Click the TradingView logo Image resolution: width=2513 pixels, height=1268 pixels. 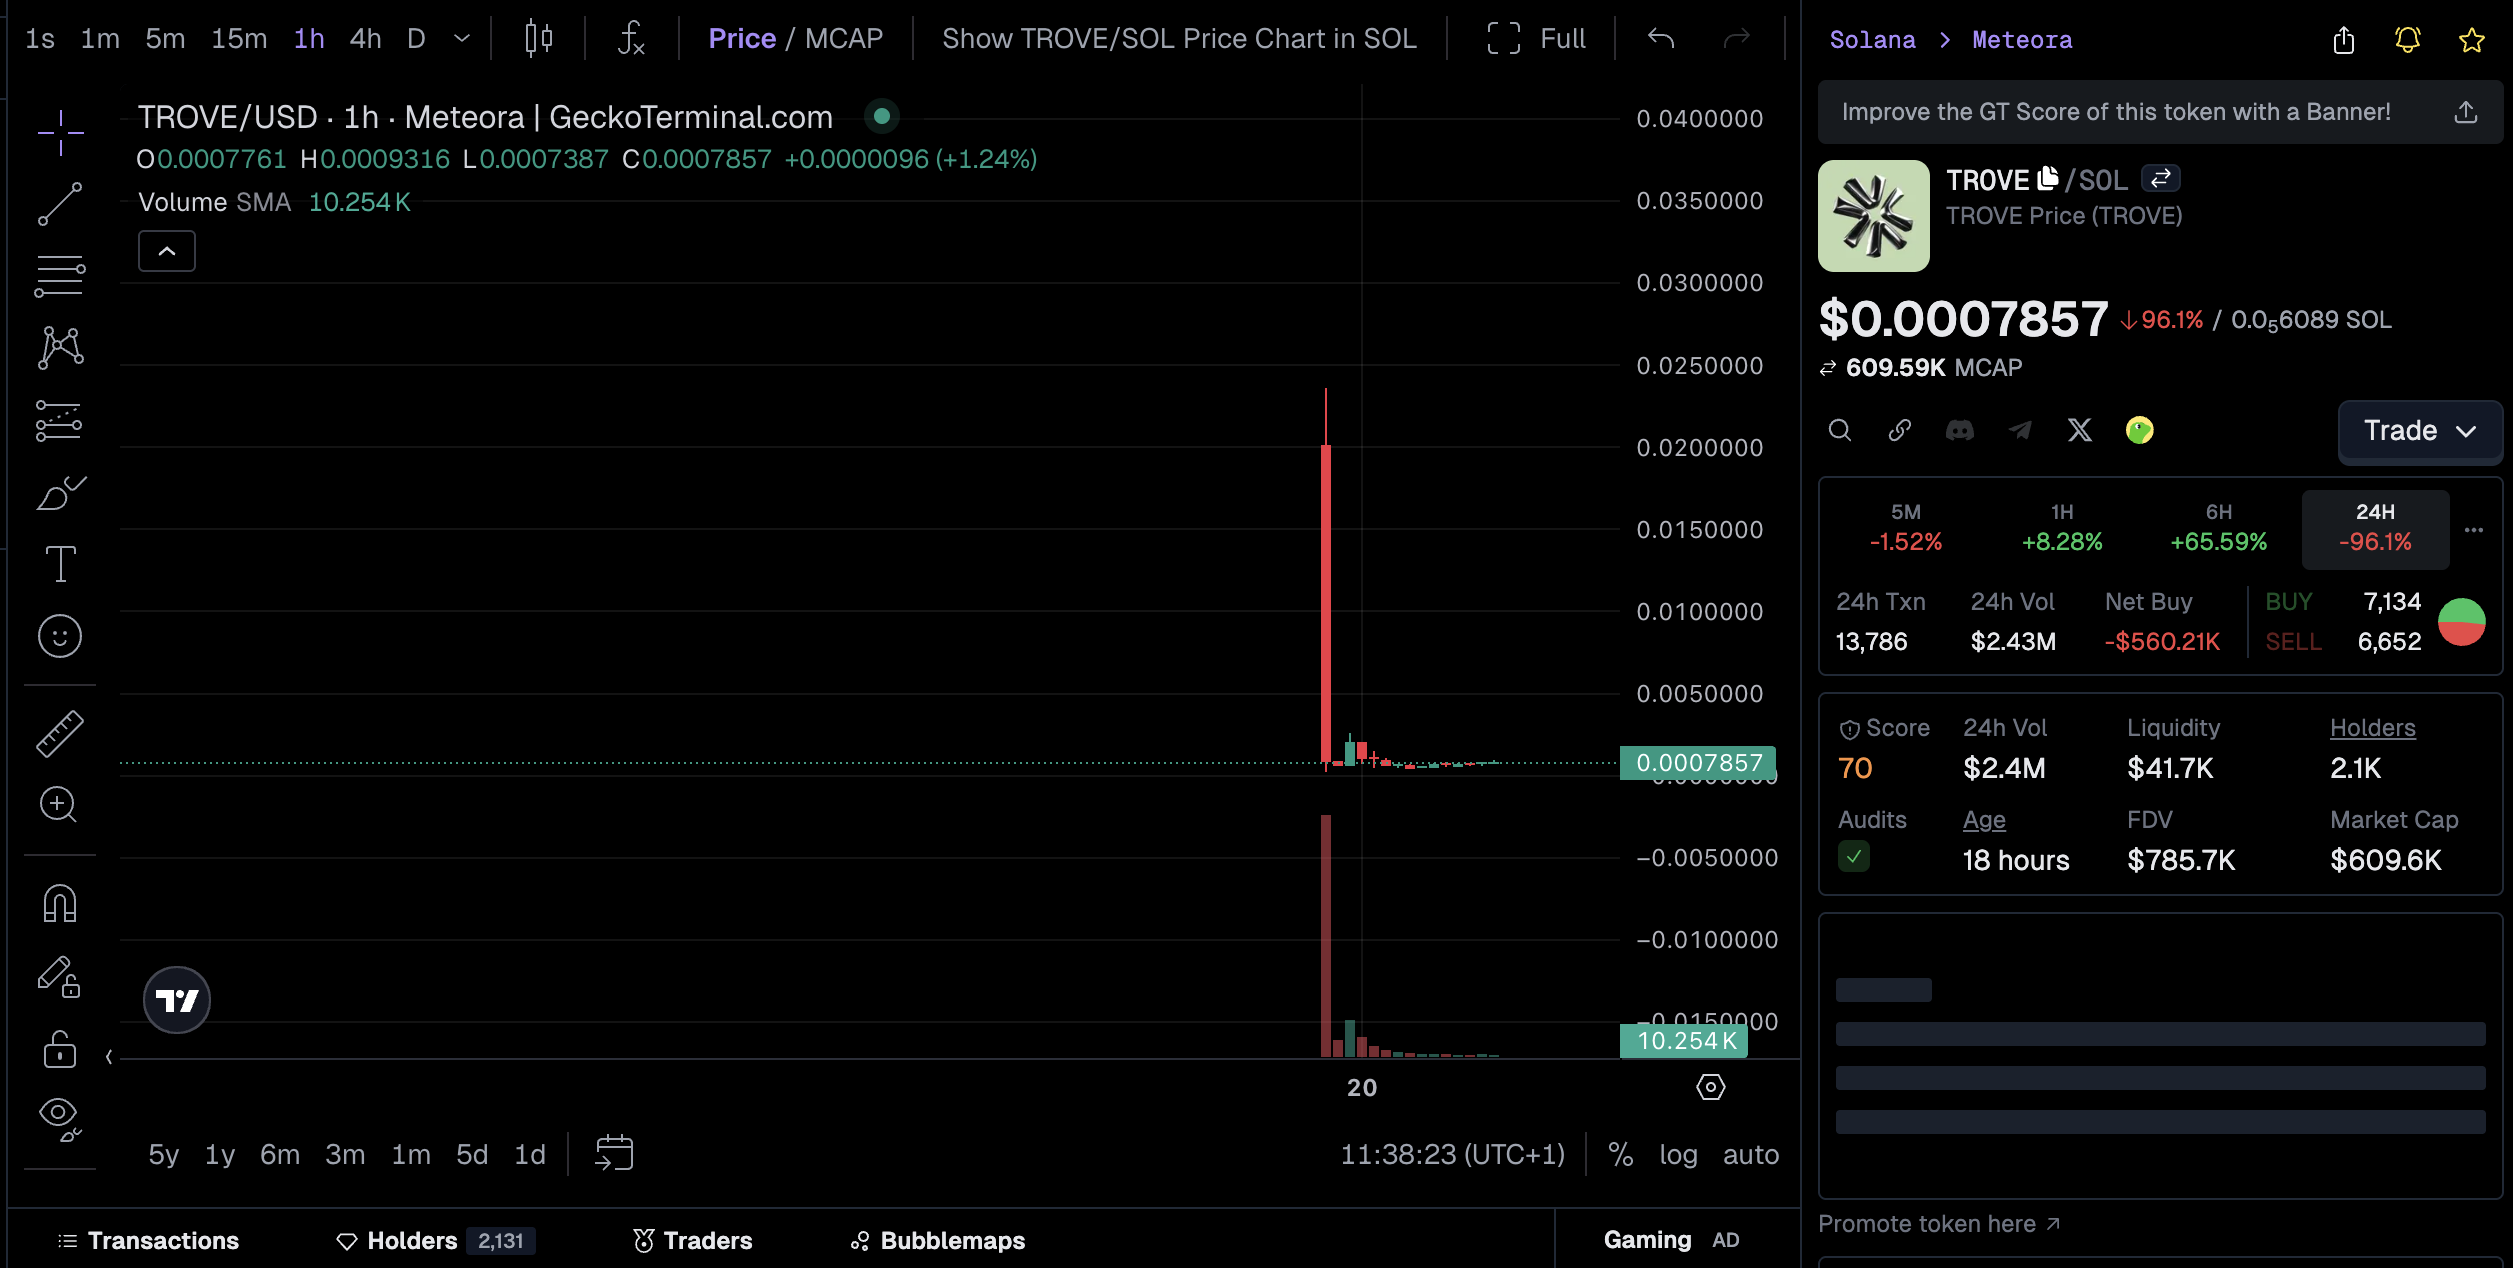176,999
